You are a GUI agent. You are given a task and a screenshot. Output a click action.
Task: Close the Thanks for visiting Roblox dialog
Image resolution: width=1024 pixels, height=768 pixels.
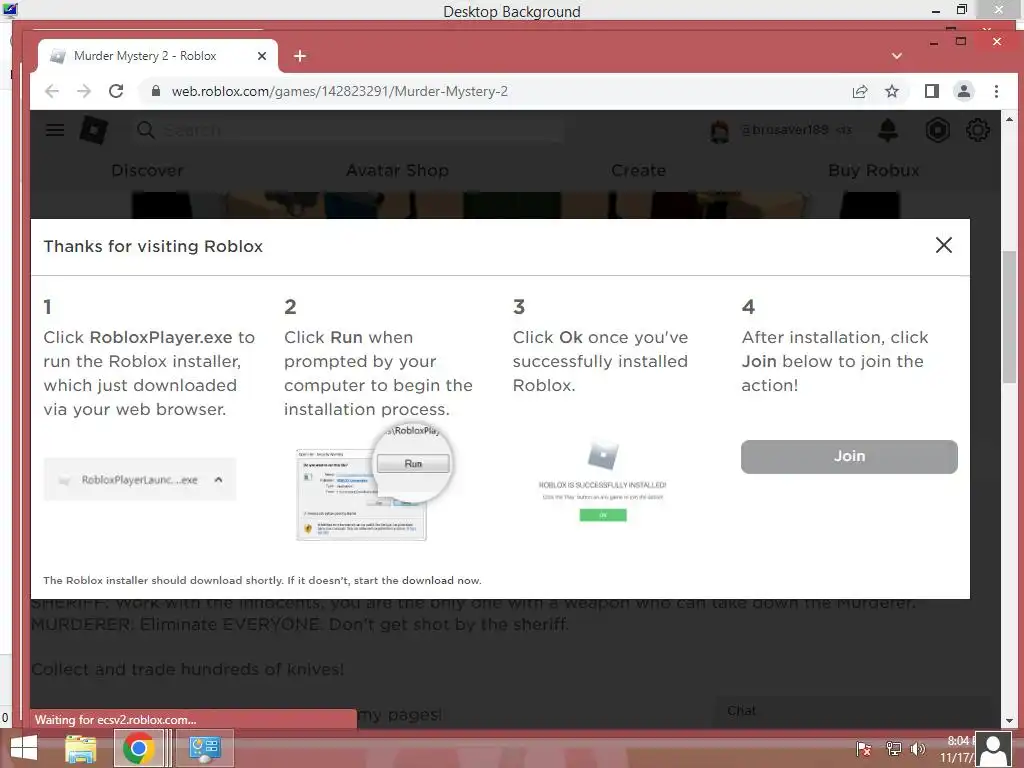coord(944,246)
